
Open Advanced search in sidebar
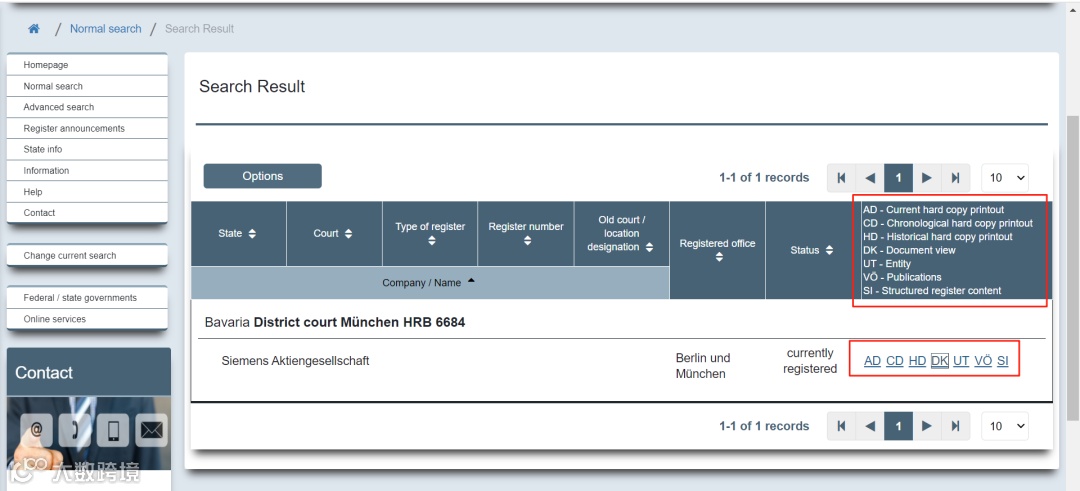87,107
